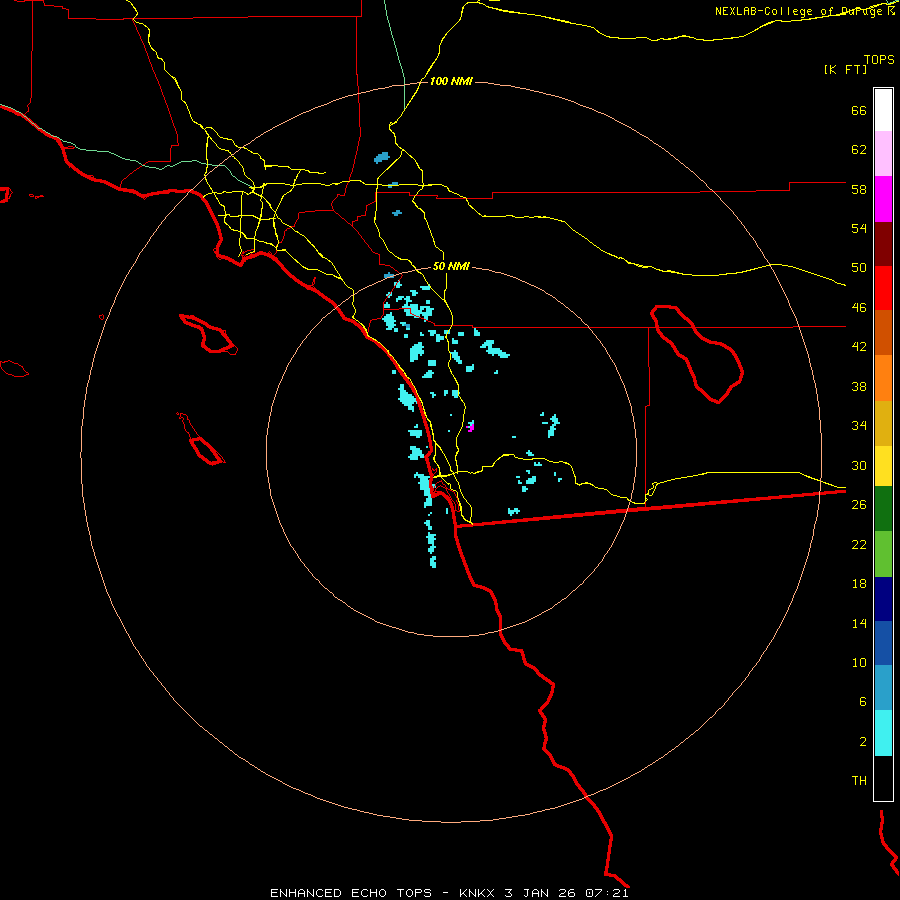
Task: Click the cyan legend swatch near label 2
Action: click(x=883, y=733)
